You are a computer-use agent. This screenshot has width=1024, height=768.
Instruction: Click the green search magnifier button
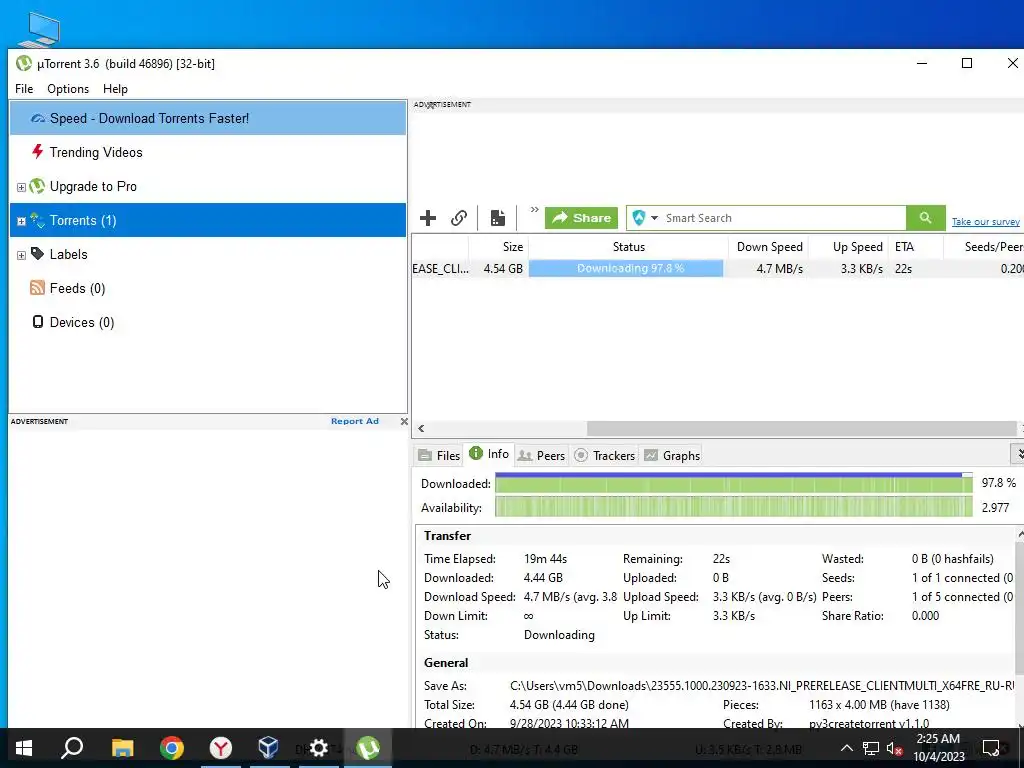point(925,218)
